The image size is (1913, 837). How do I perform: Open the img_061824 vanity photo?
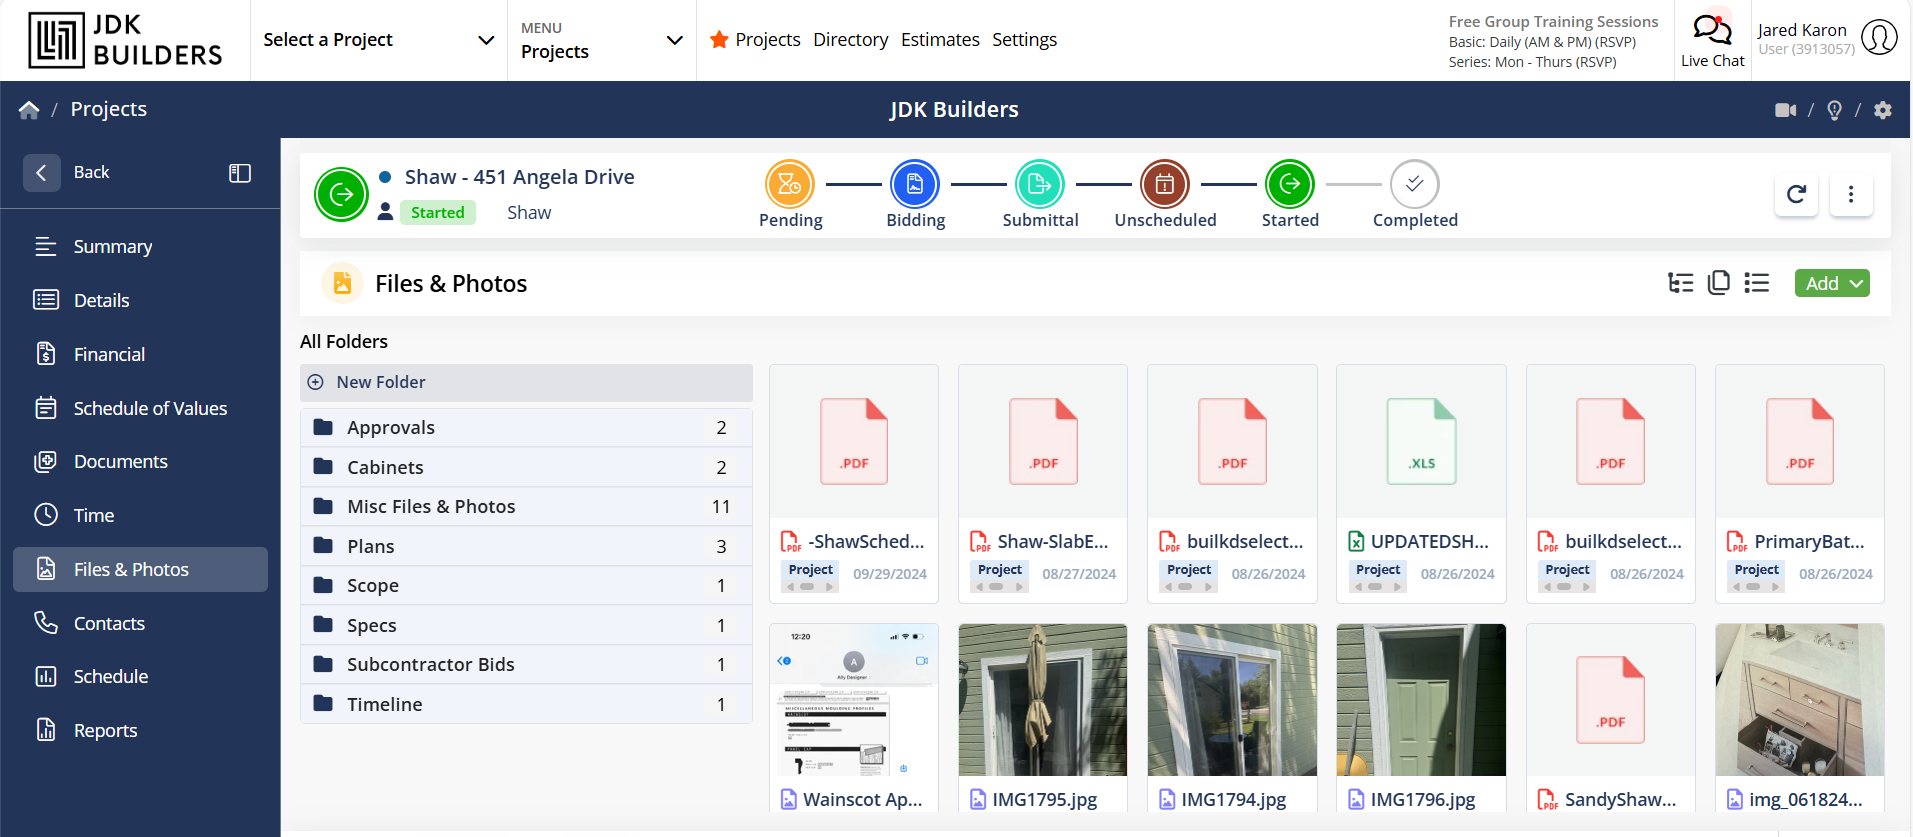[1800, 700]
